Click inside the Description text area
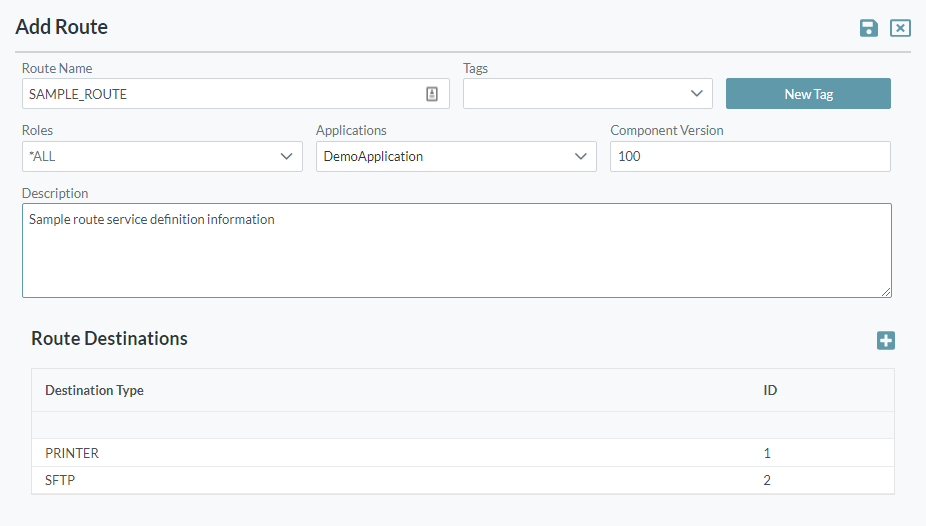The height and width of the screenshot is (526, 926). 456,250
